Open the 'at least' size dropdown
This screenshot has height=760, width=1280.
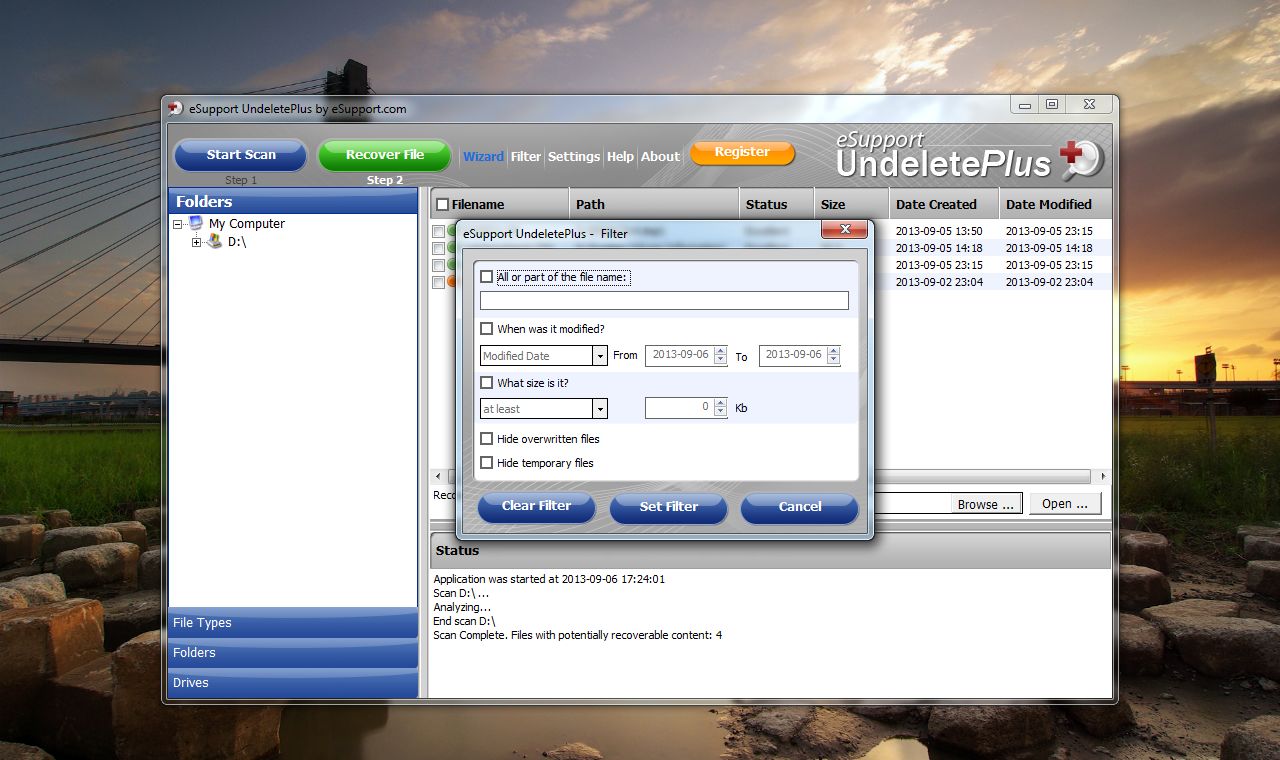click(600, 408)
